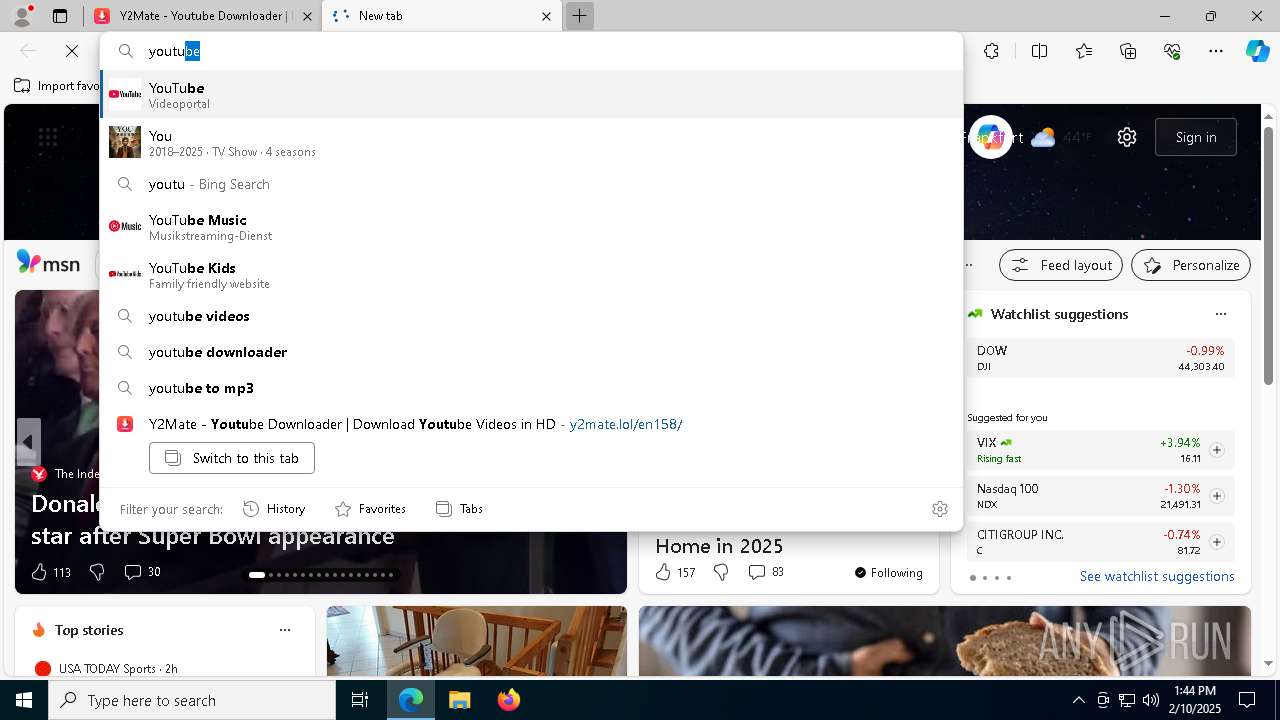Select YouTube Videoportal suggestion
The height and width of the screenshot is (720, 1280).
(532, 95)
